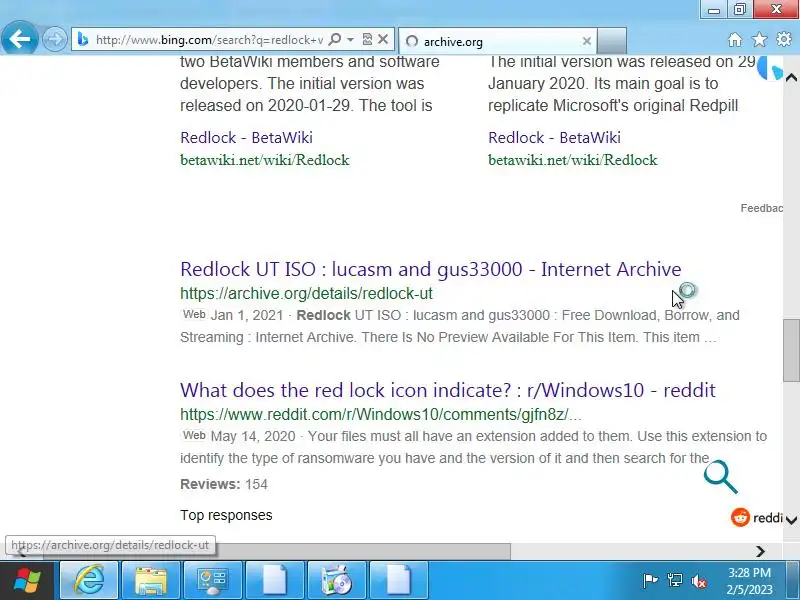Click the address bar search magnifier icon
The height and width of the screenshot is (600, 800).
point(335,39)
